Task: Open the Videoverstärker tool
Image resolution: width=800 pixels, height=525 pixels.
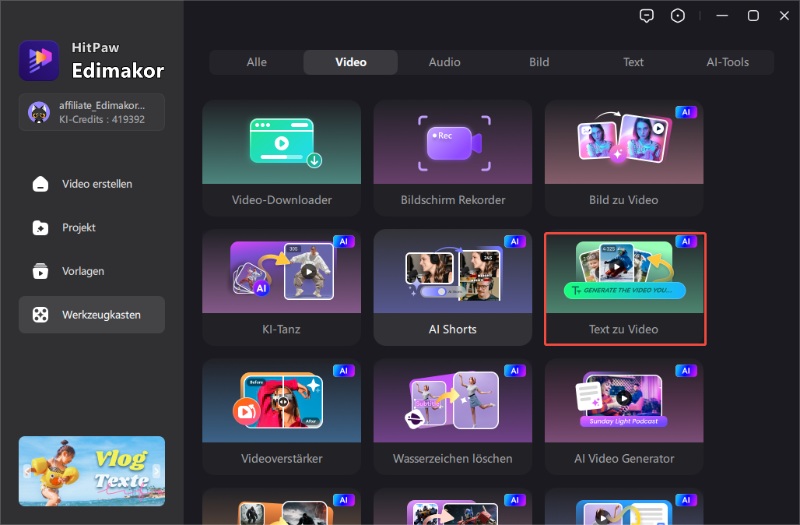Action: coord(281,417)
